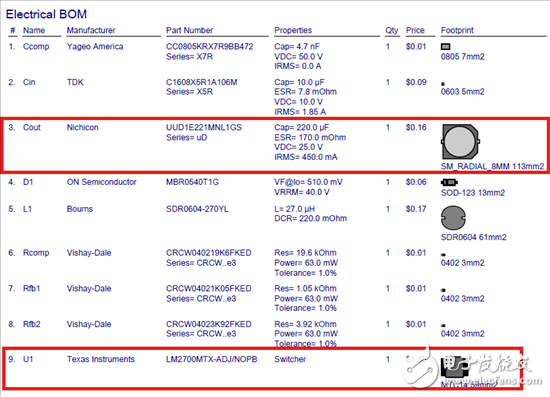
Task: Click the Footprint column header
Action: click(457, 31)
